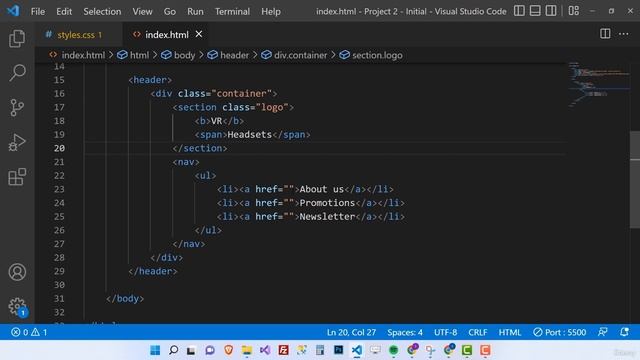
Task: Open Task View on the taskbar
Action: (191, 350)
